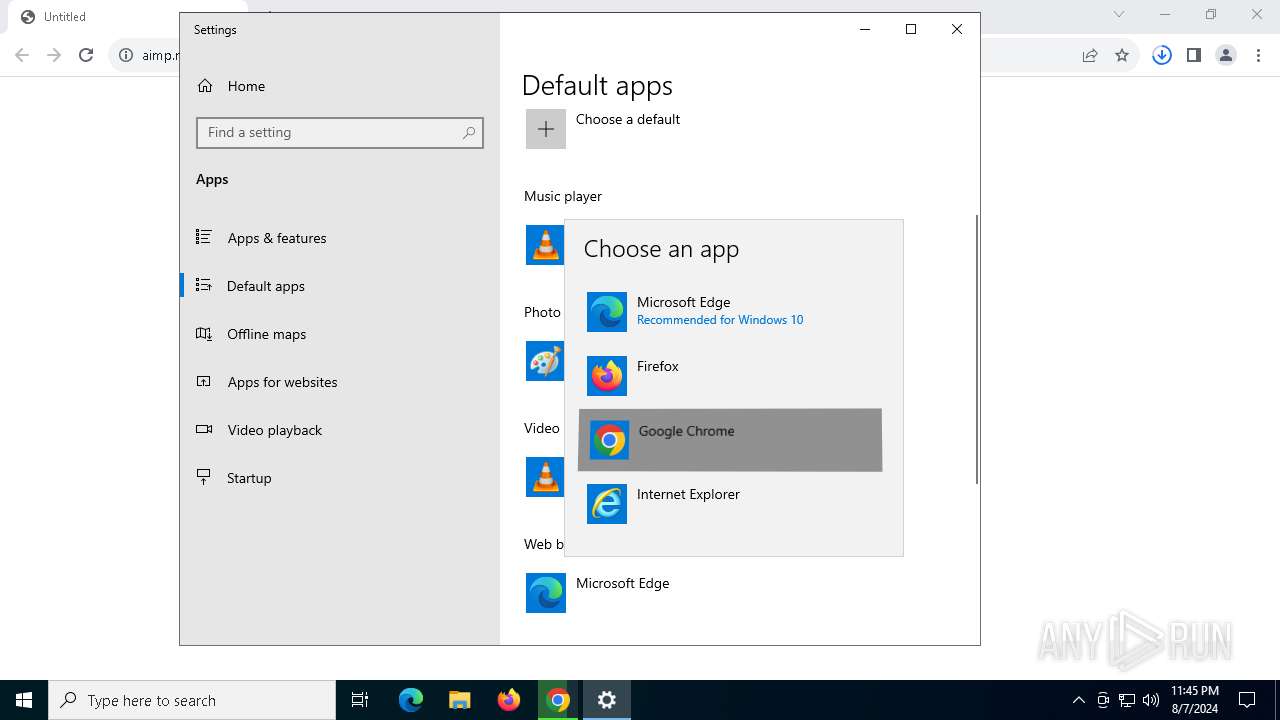Open the volume control in tray

point(1151,700)
